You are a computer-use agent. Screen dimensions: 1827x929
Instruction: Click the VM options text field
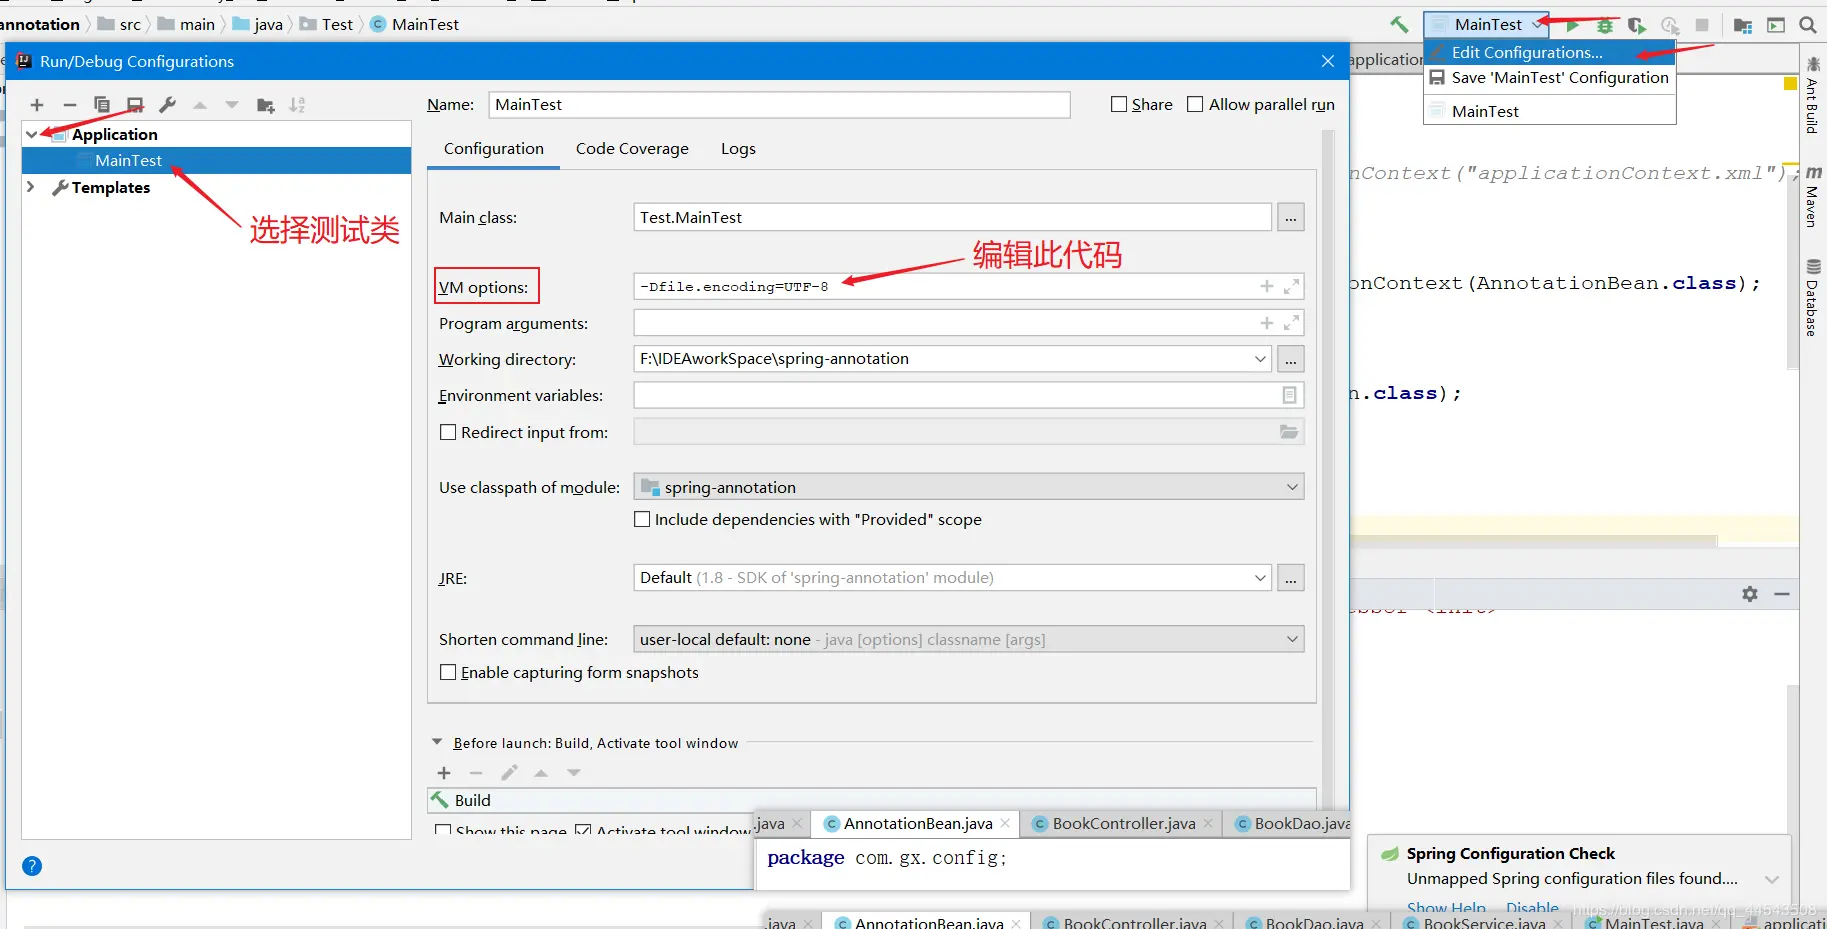point(968,287)
